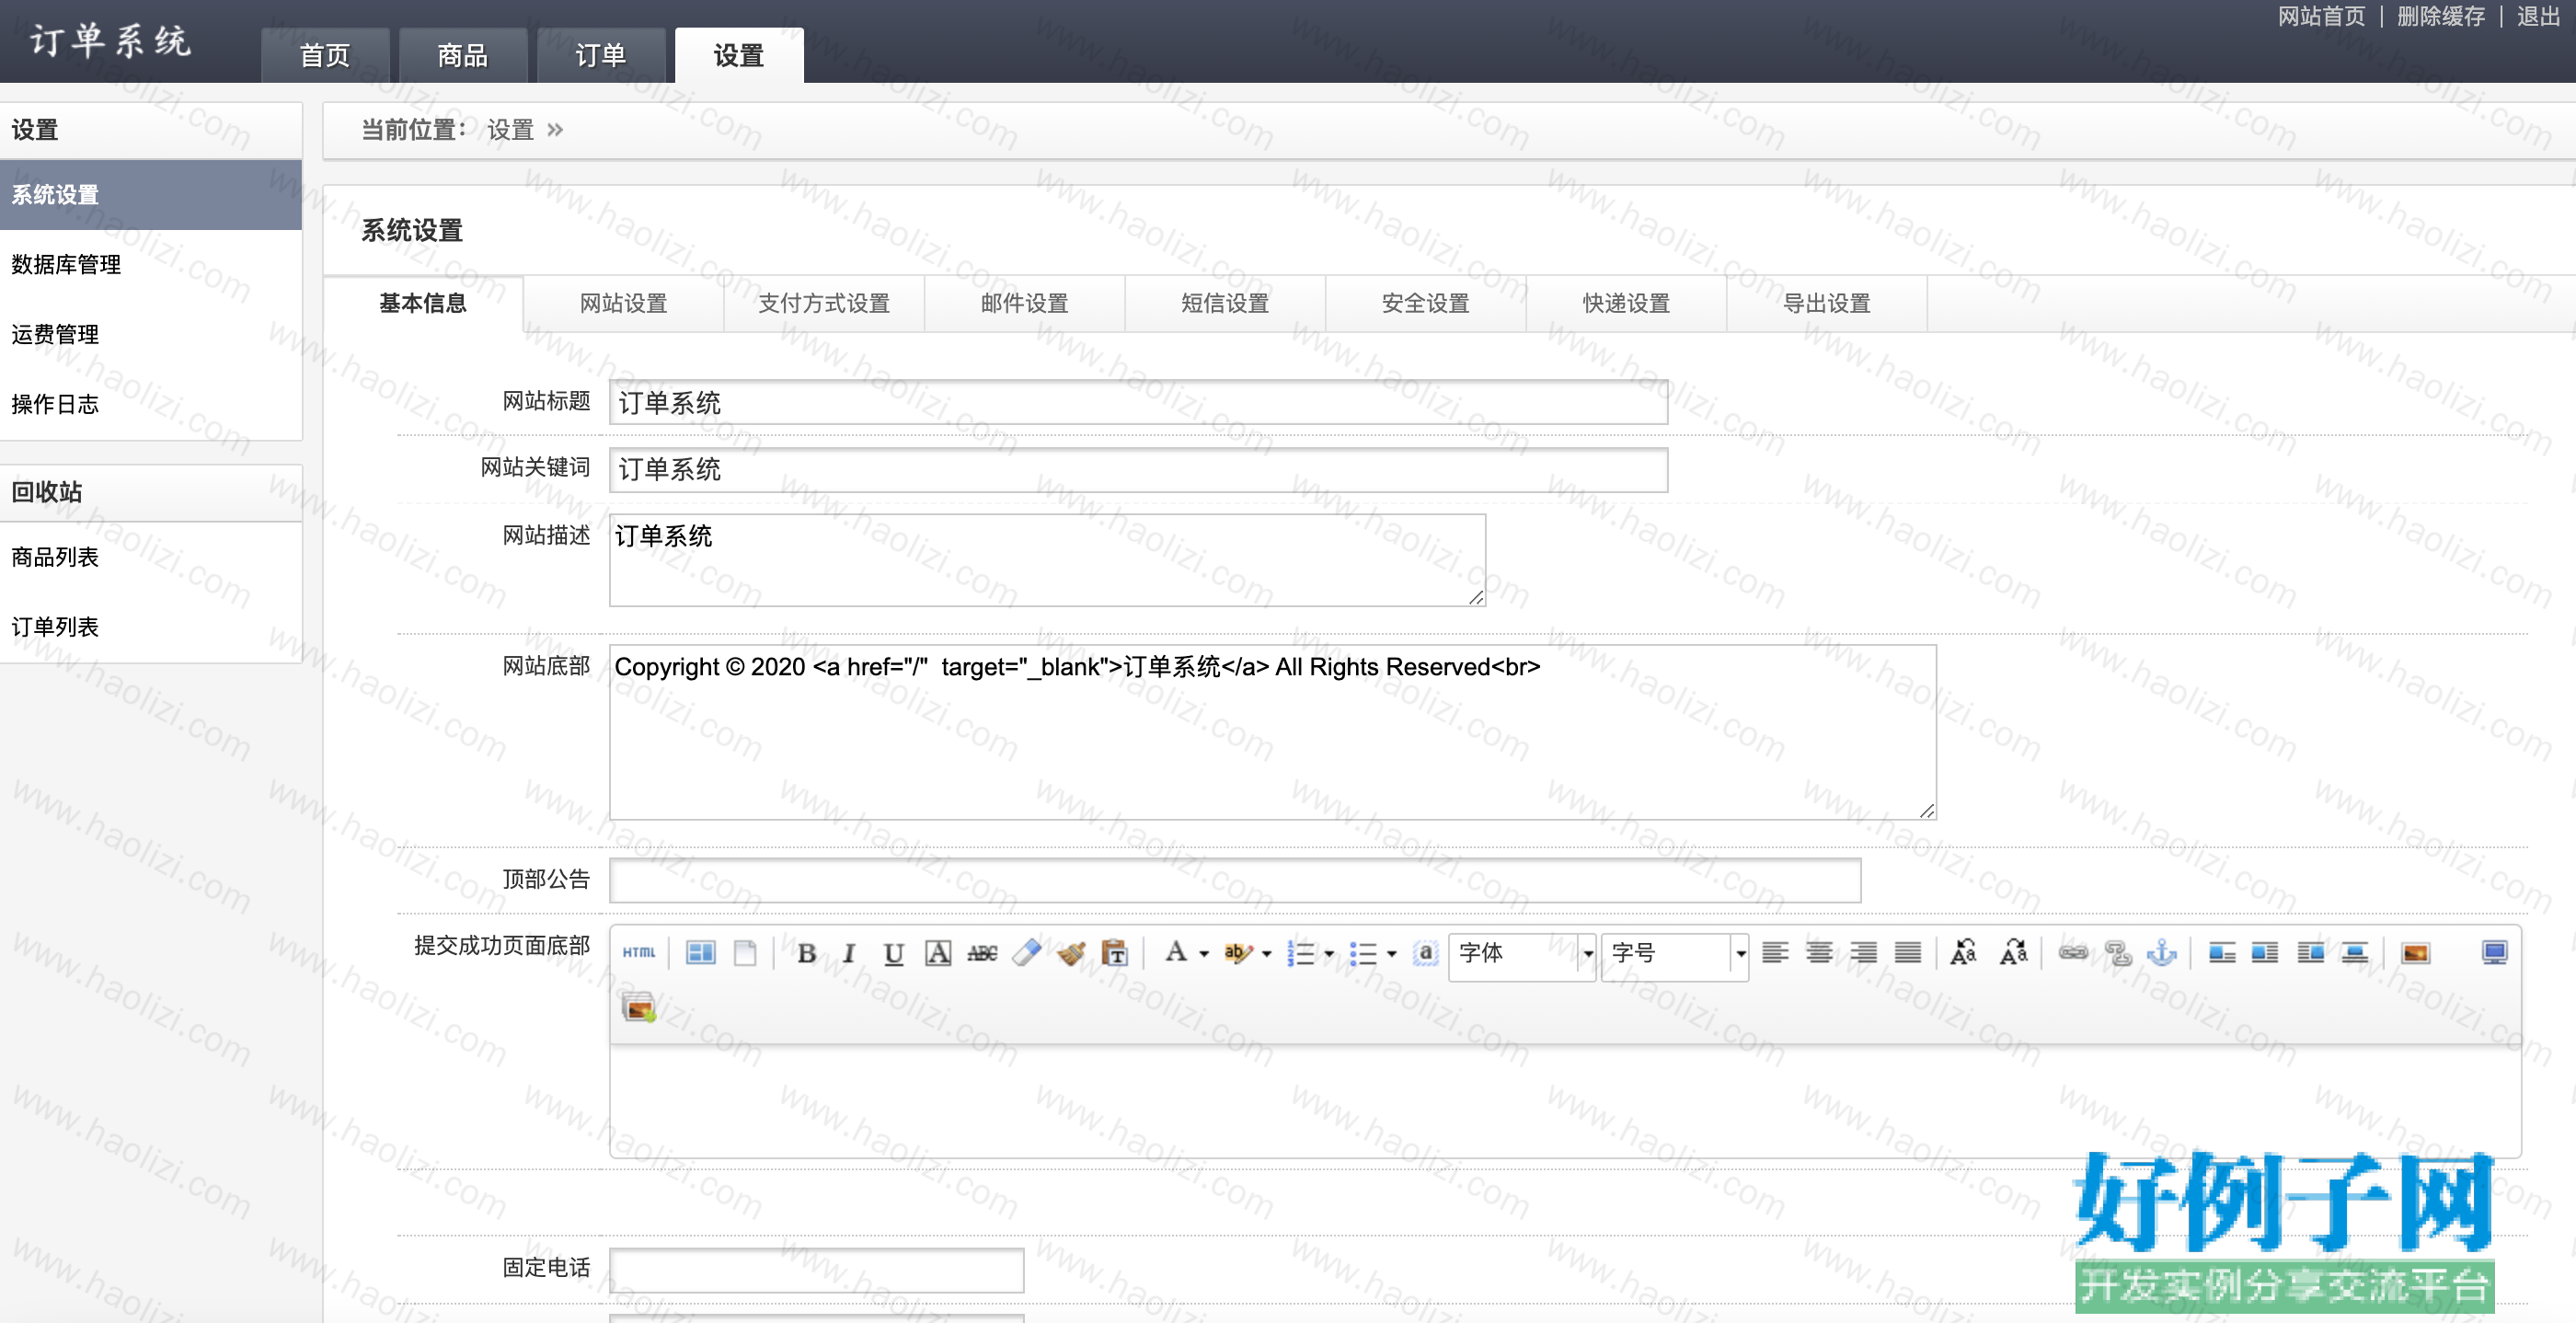Click the font border icon
Image resolution: width=2576 pixels, height=1323 pixels.
tap(937, 953)
